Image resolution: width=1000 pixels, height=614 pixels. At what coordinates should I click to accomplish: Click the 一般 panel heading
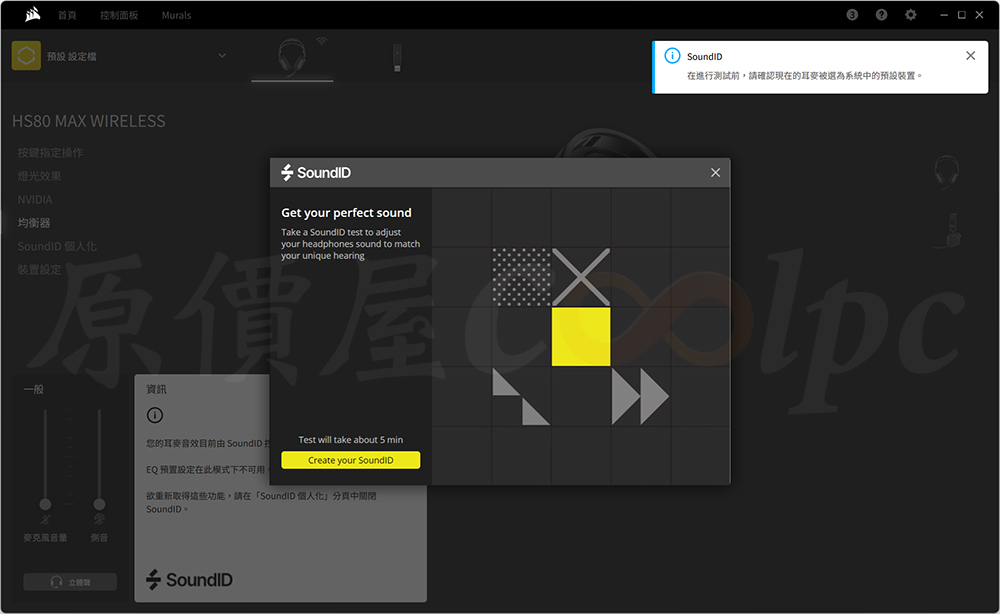[x=34, y=390]
